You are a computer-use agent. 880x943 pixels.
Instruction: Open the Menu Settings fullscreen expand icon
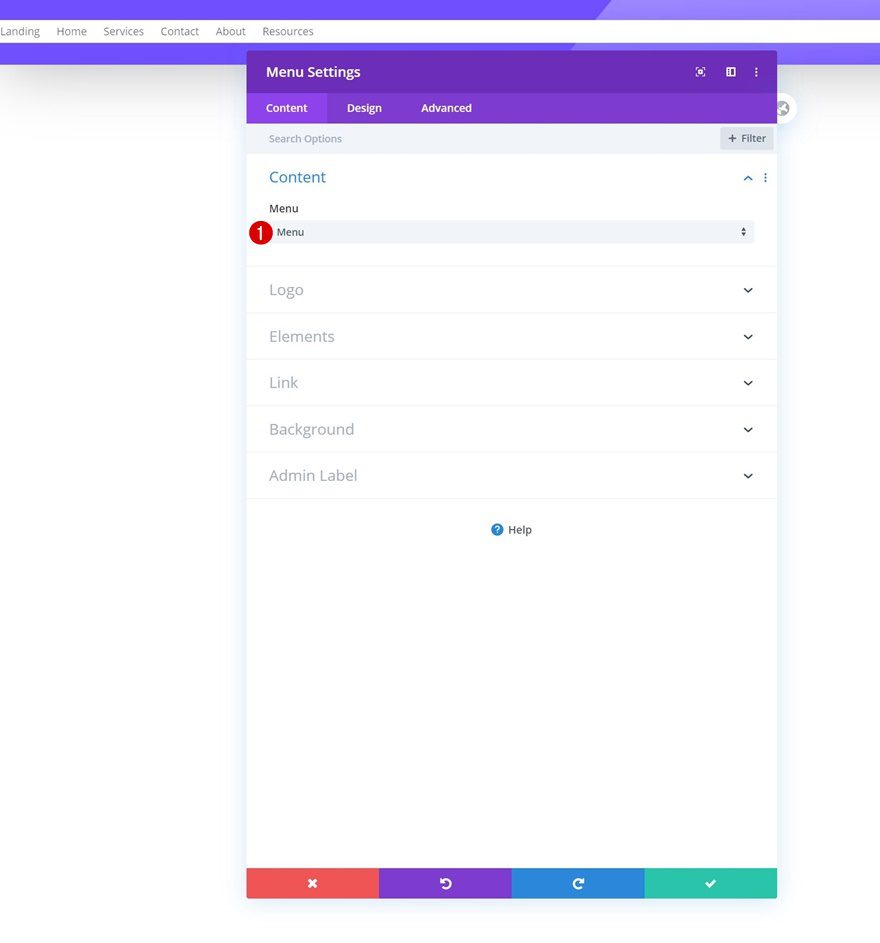point(700,71)
